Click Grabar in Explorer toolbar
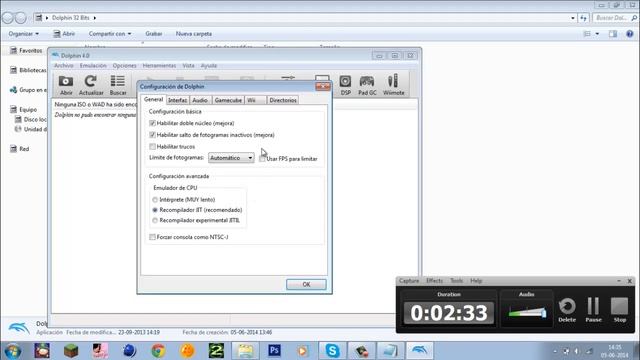The image size is (640, 360). [x=153, y=34]
